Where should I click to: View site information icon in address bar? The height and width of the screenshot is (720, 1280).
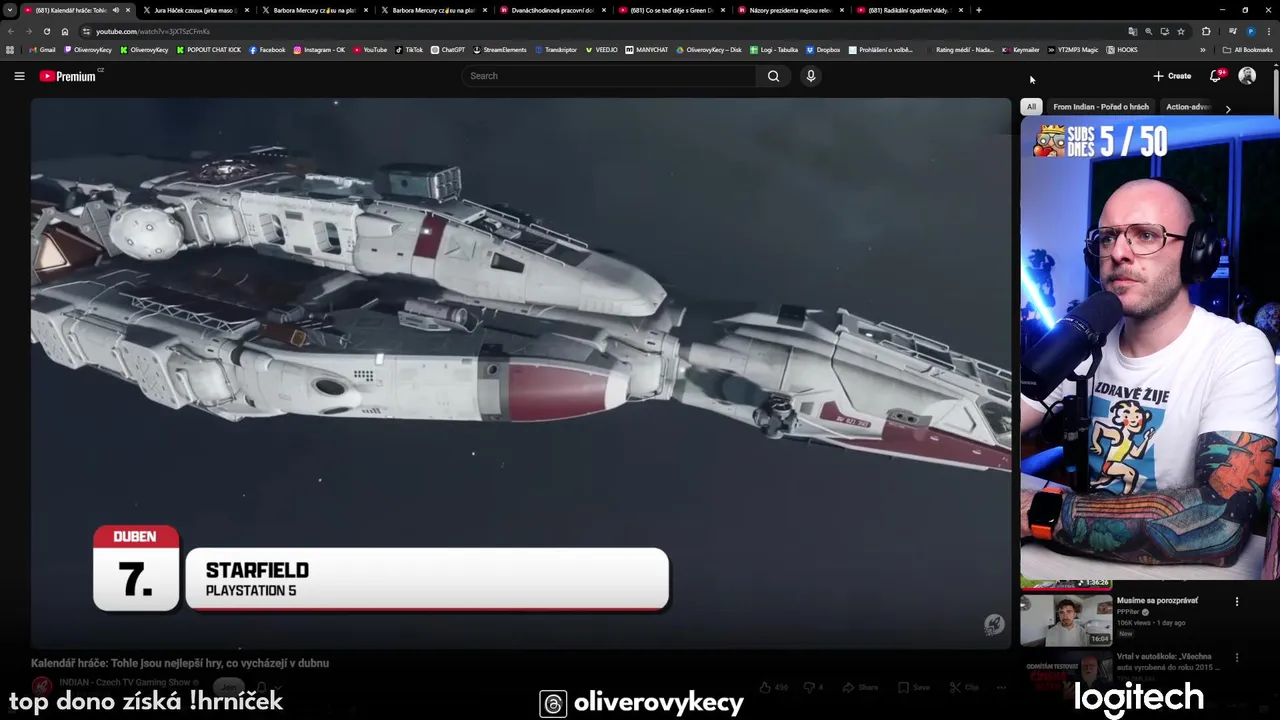[x=86, y=31]
